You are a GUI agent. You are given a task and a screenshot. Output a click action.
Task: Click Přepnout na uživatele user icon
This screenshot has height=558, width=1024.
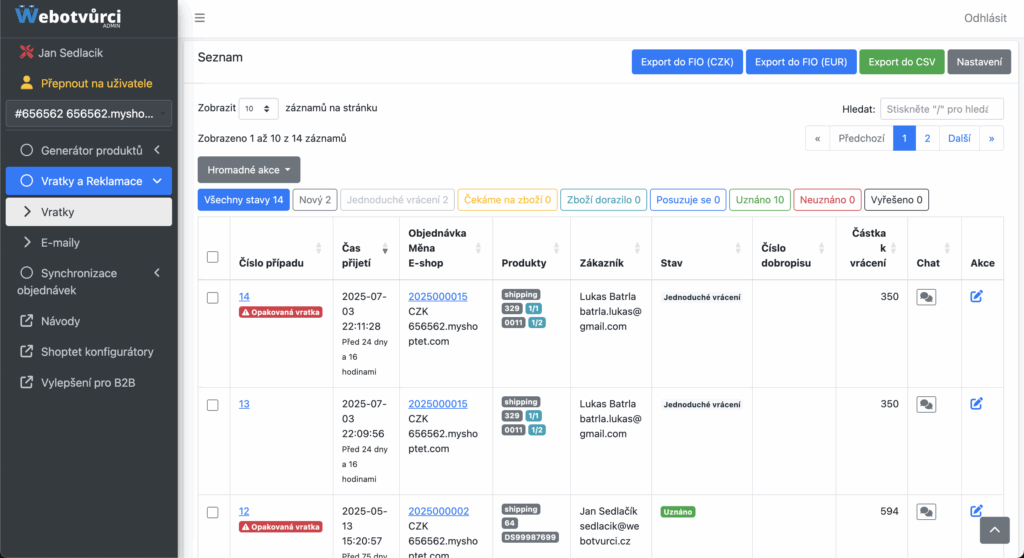(26, 83)
